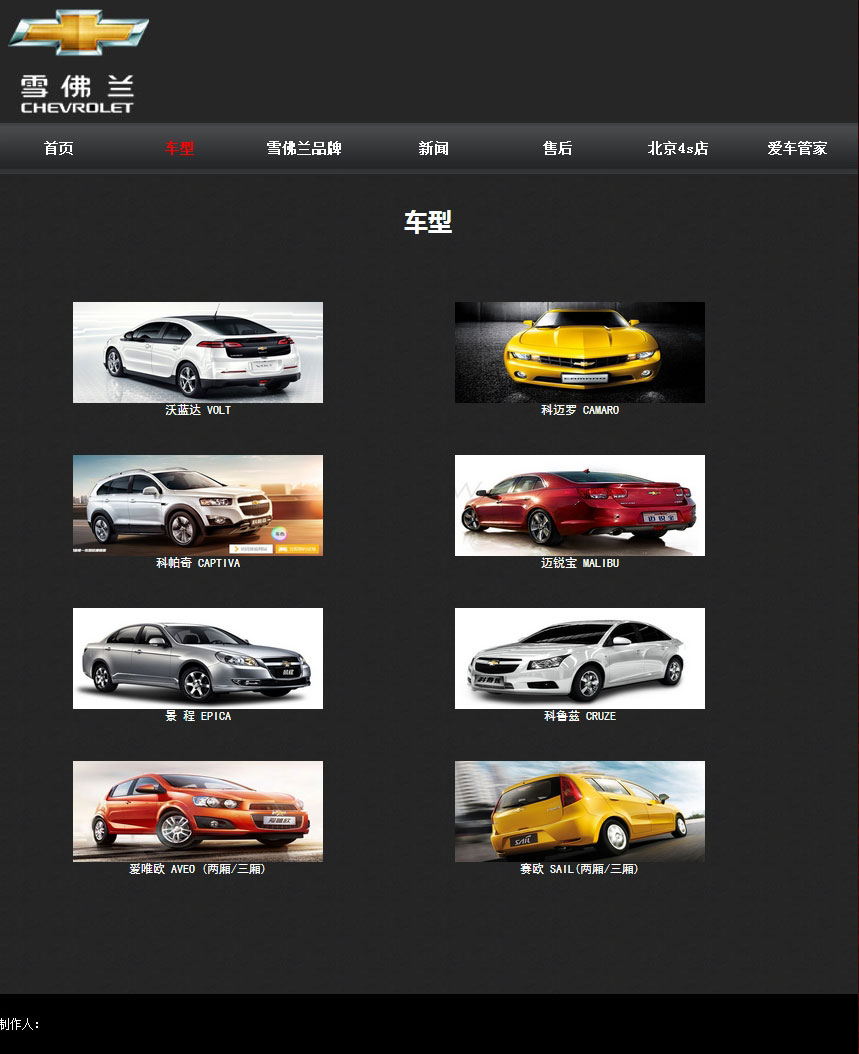Select the white Captiva SUV picture
The image size is (859, 1054).
pyautogui.click(x=198, y=505)
